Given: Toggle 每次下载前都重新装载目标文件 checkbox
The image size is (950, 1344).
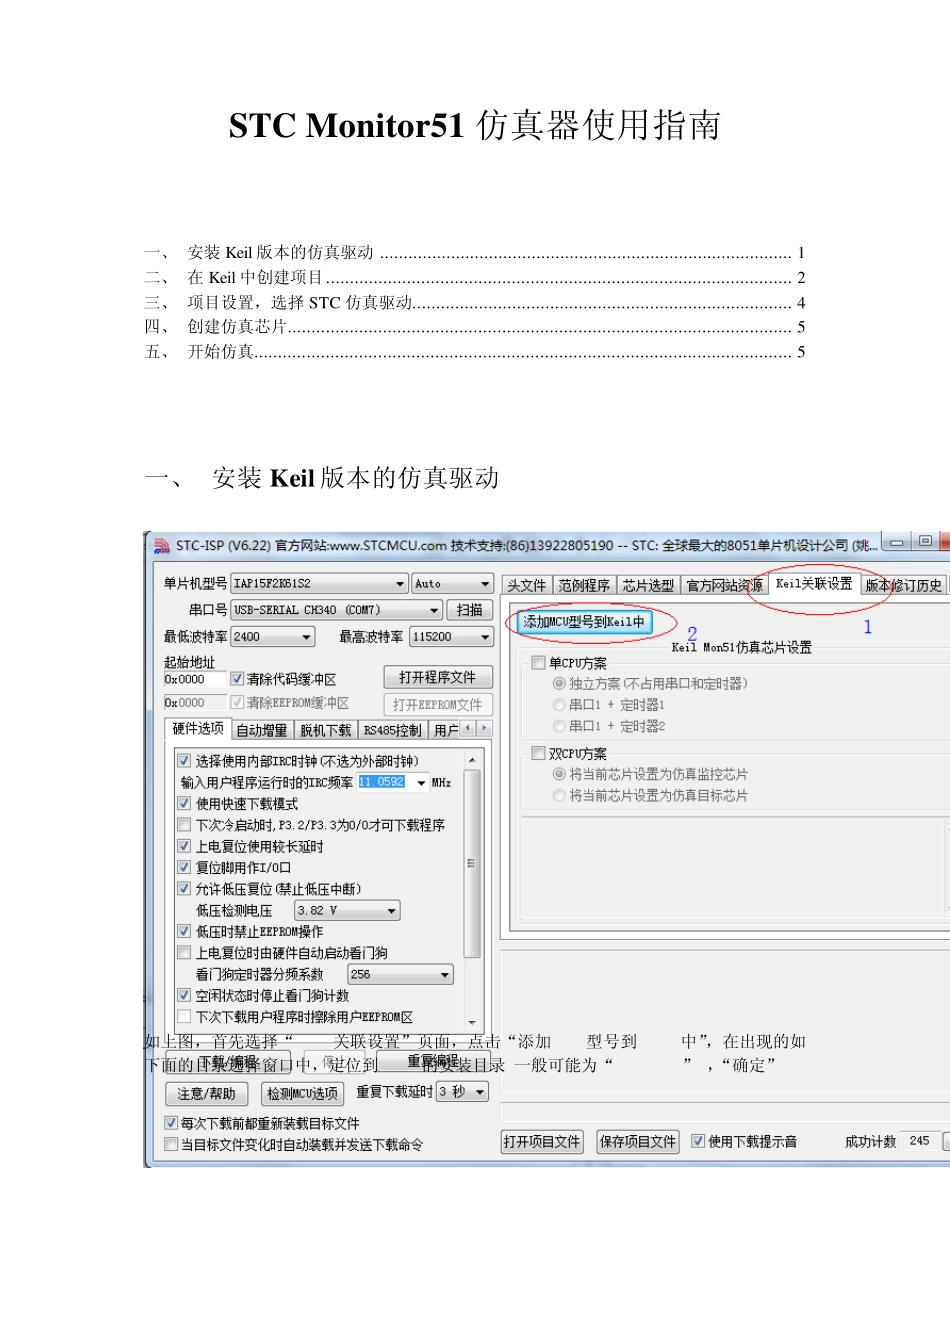Looking at the screenshot, I should point(171,1123).
